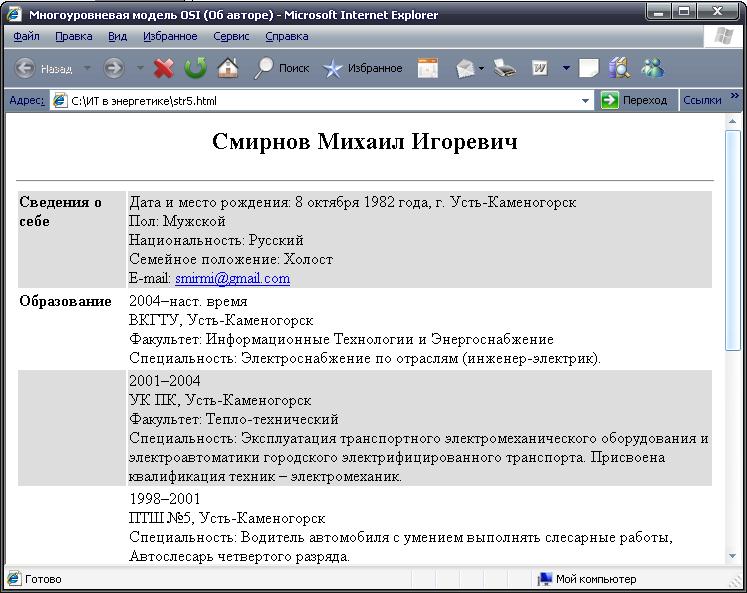Print the page with printer icon

tap(505, 68)
